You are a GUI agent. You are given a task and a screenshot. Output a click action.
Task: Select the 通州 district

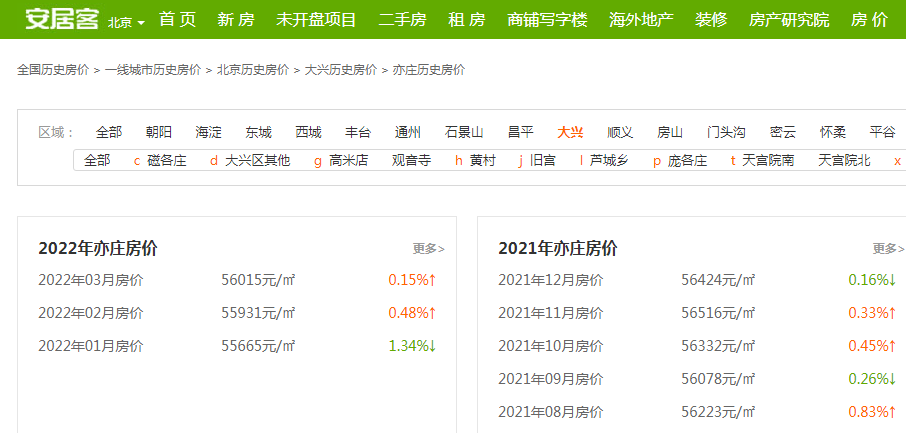tap(408, 132)
